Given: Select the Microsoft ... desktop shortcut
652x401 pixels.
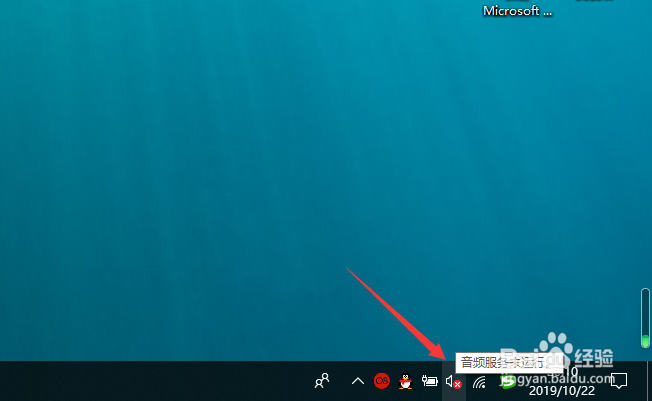Looking at the screenshot, I should pyautogui.click(x=517, y=9).
